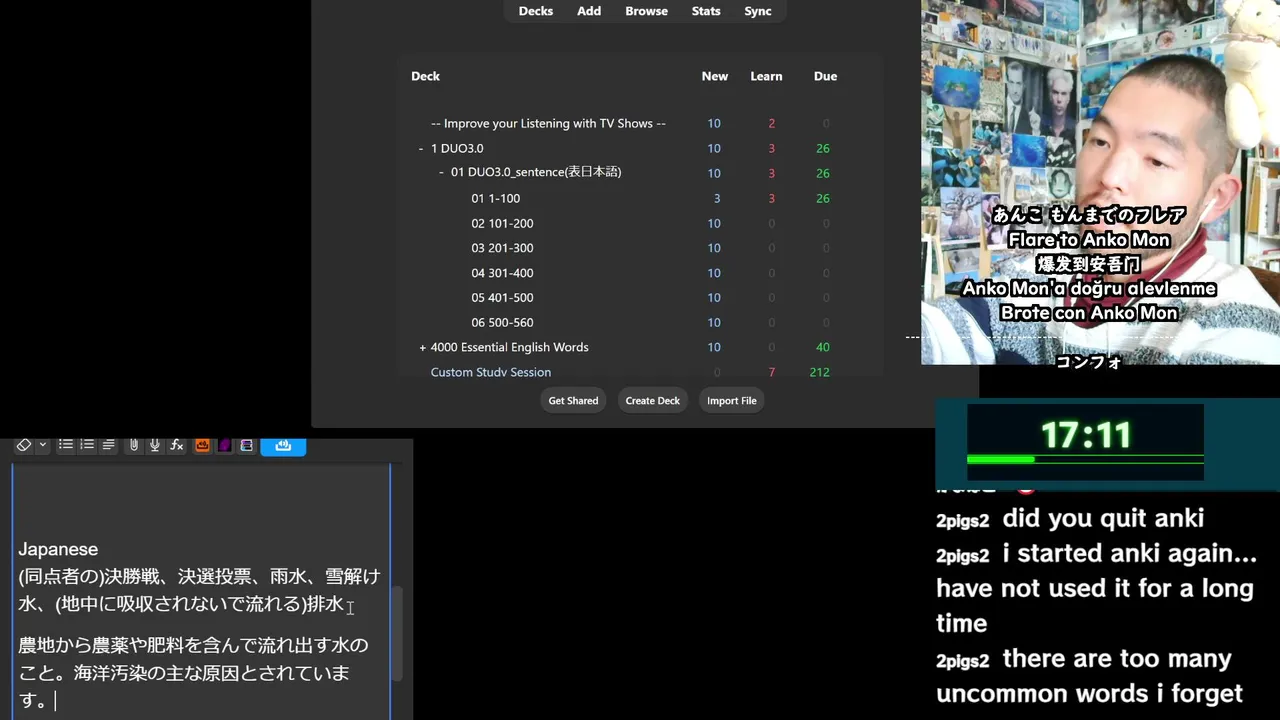Insert an ordered numbered list
This screenshot has height=720, width=1280.
(87, 445)
